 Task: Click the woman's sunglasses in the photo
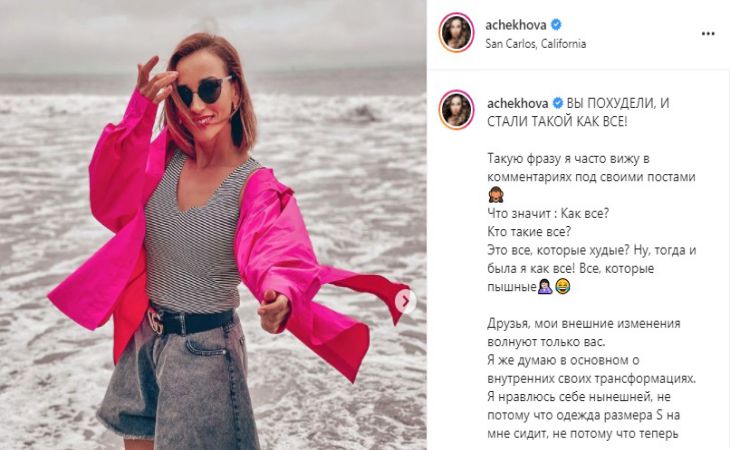204,90
